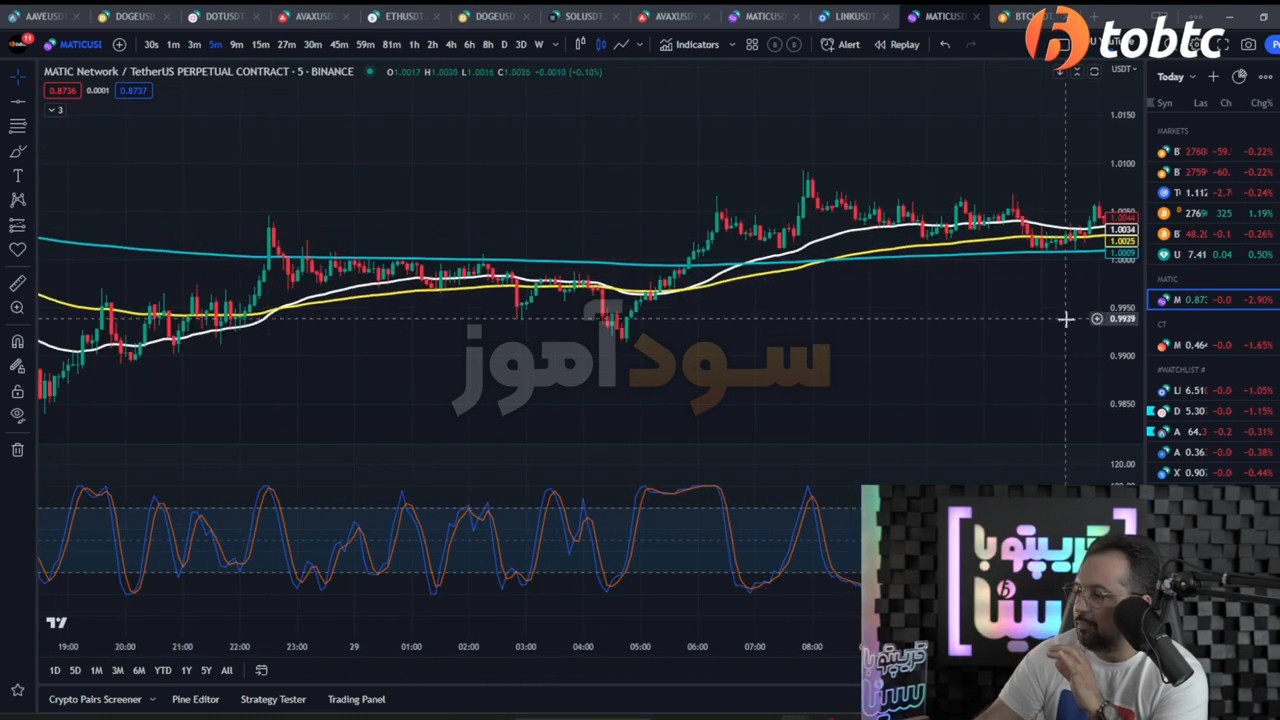This screenshot has width=1280, height=720.
Task: Collapse the indicator legend showing 3
Action: coord(56,110)
